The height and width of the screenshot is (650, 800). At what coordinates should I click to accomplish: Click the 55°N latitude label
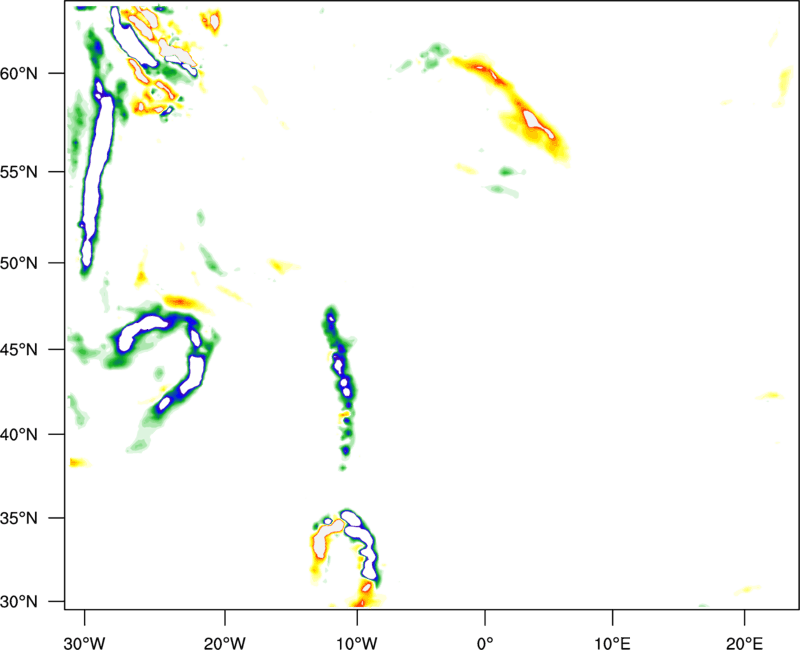click(19, 172)
